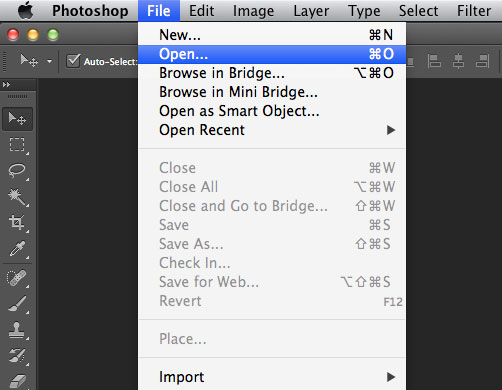Viewport: 502px width, 390px height.
Task: Toggle the Auto-Select checkbox
Action: click(x=73, y=61)
